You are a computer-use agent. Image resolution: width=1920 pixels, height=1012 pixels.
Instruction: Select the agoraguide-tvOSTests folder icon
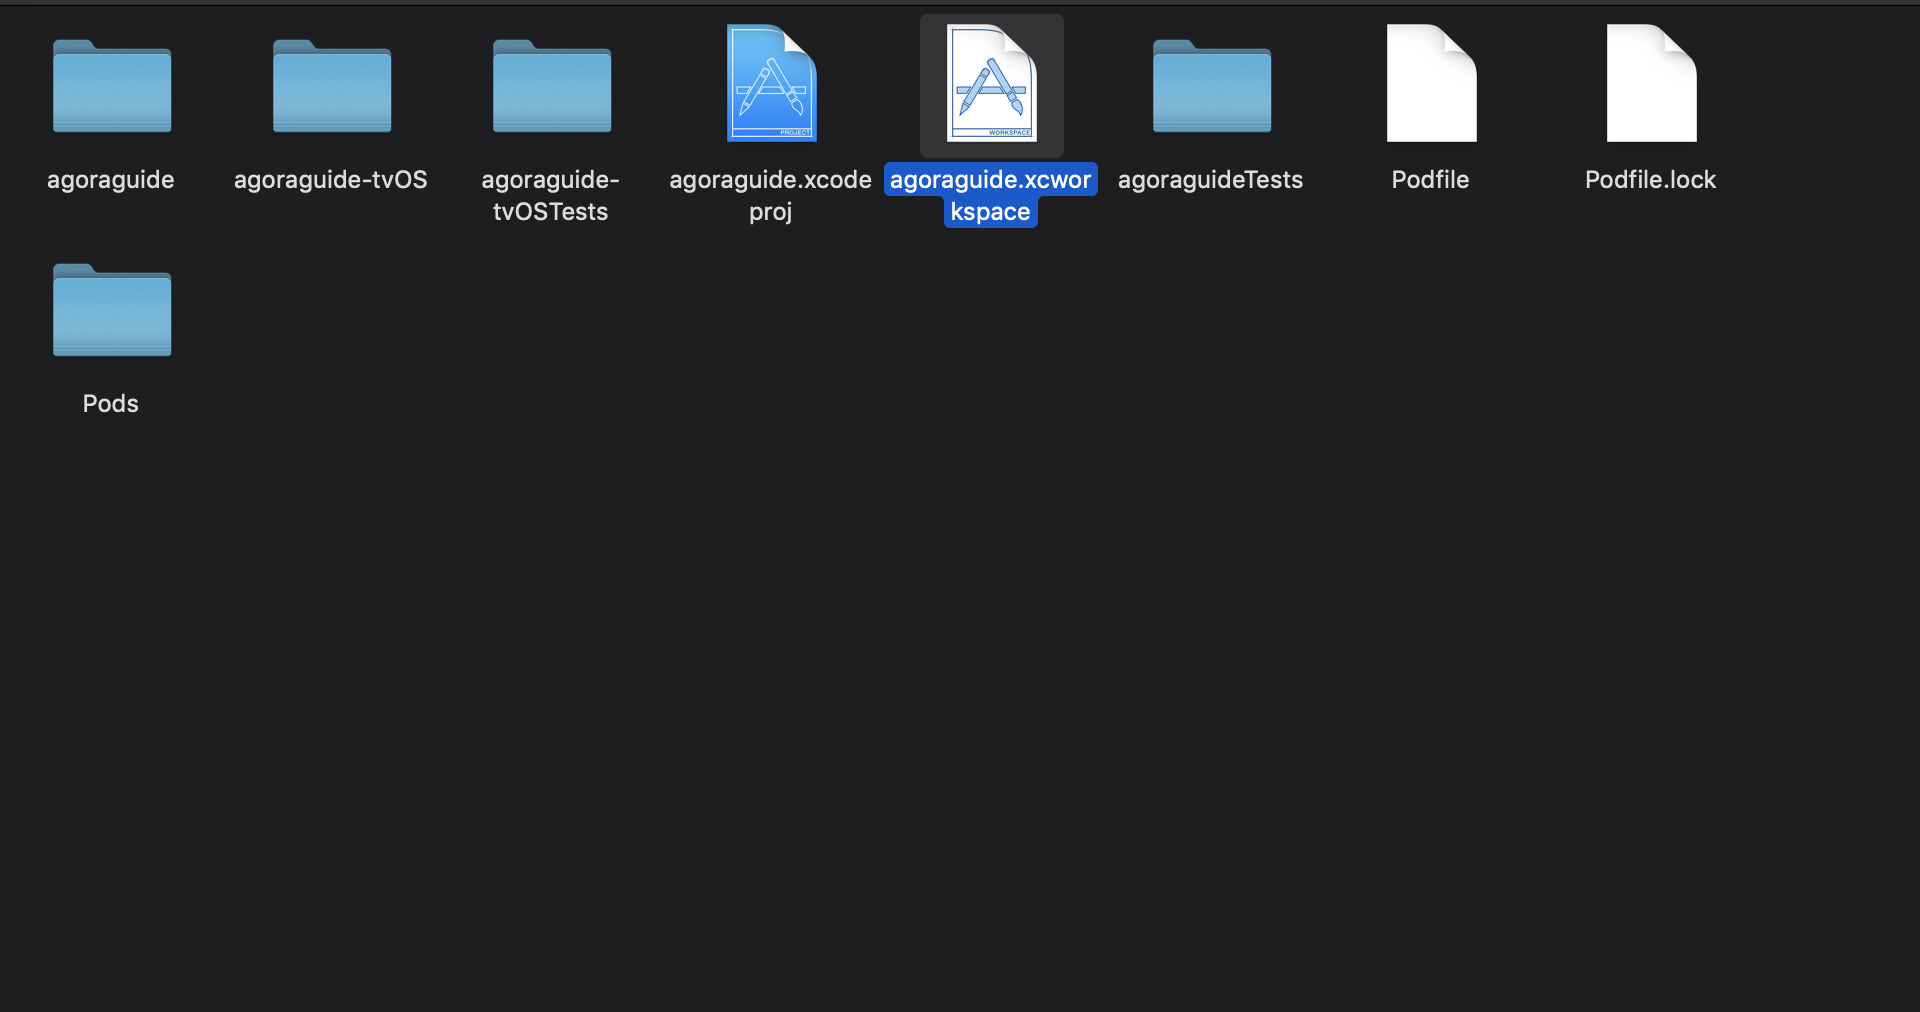tap(552, 86)
